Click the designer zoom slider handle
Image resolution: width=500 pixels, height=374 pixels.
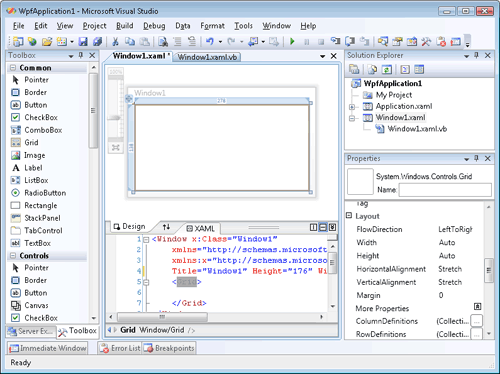click(x=115, y=118)
